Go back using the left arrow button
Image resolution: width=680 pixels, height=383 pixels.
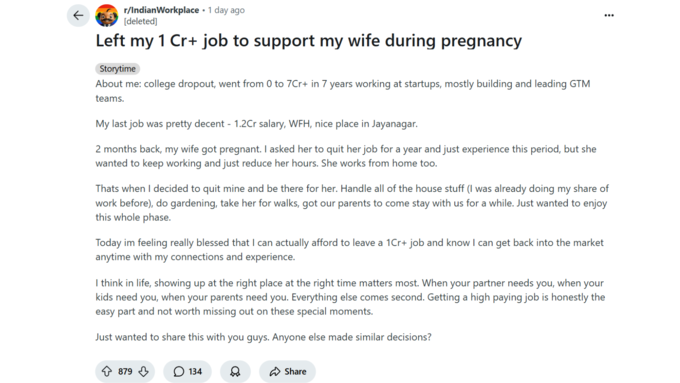tap(78, 16)
